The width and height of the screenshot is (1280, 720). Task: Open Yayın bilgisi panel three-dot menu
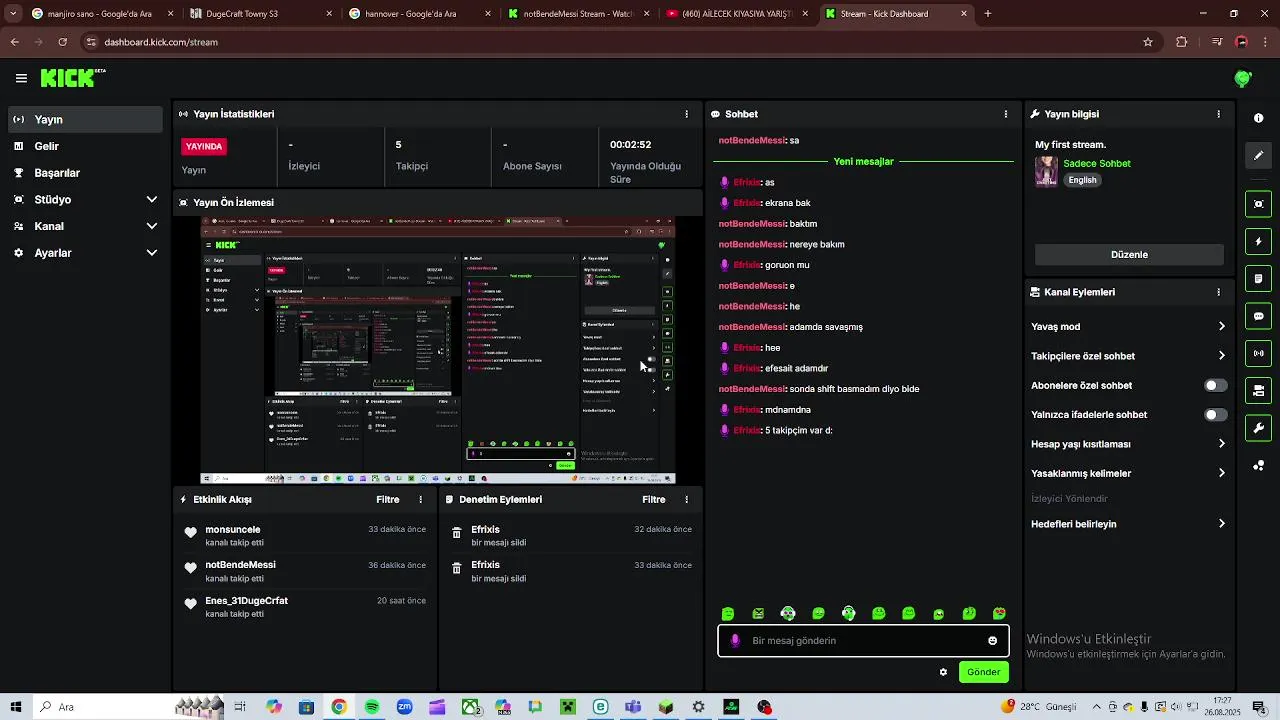1218,114
